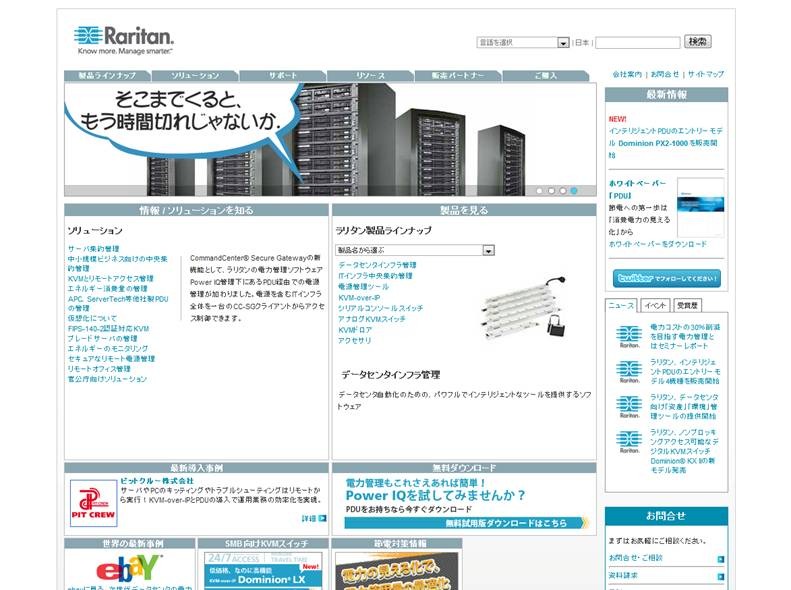Click the Raritan icon beside ノンブロッキングアクセス KVM news
Screen dimensions: 791x590
coord(629,442)
